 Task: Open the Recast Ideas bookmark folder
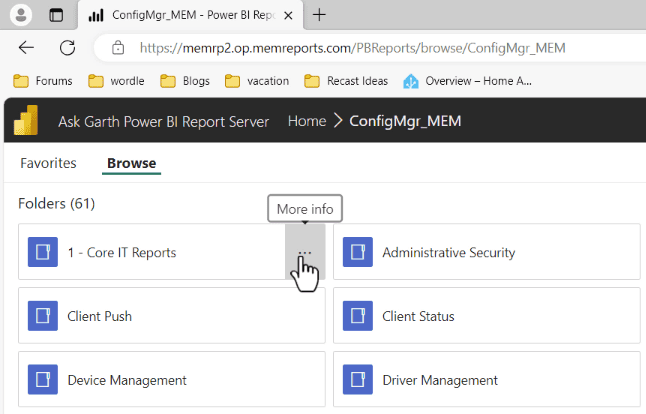(346, 81)
